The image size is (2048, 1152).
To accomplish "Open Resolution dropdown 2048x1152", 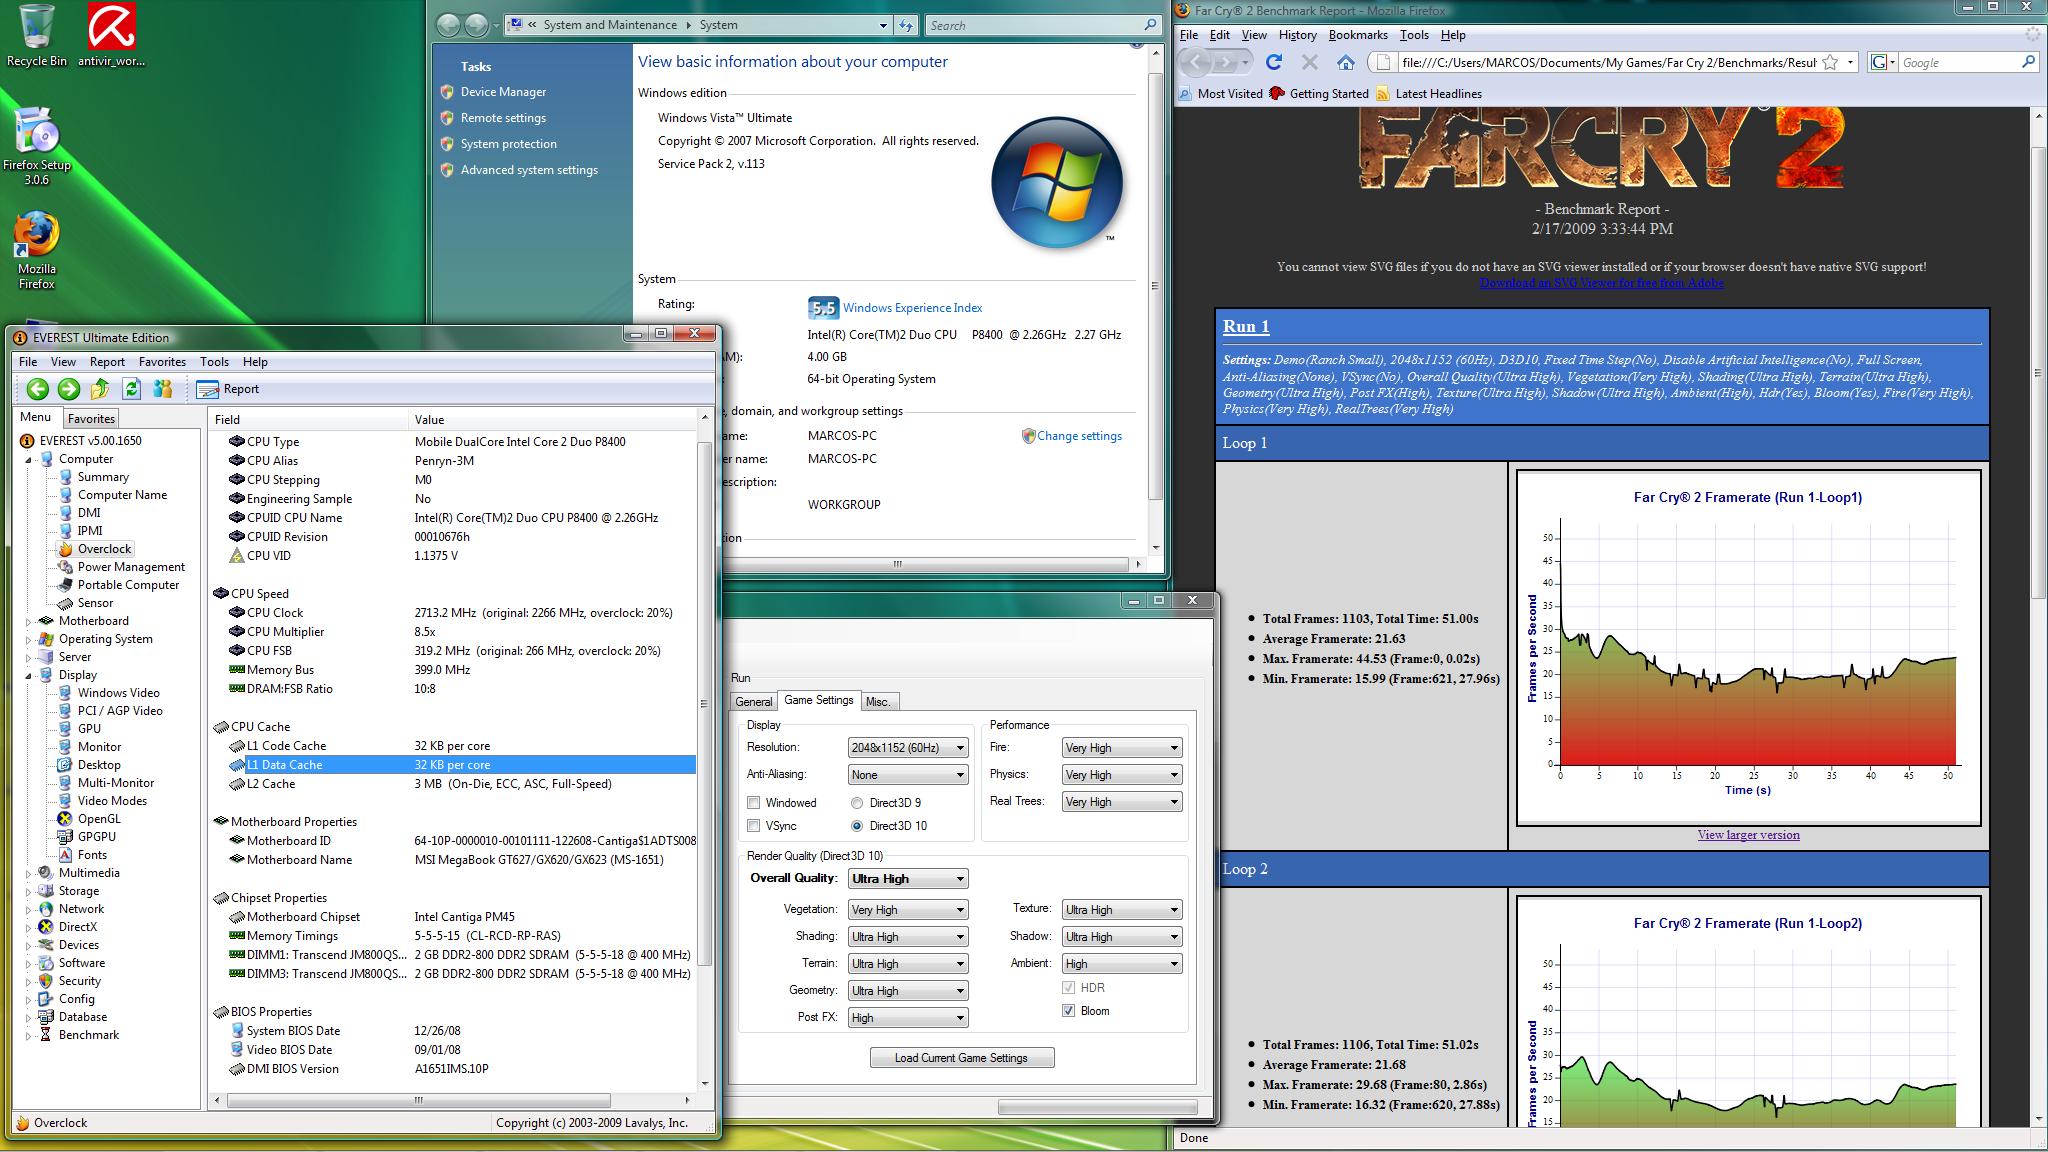I will click(908, 748).
